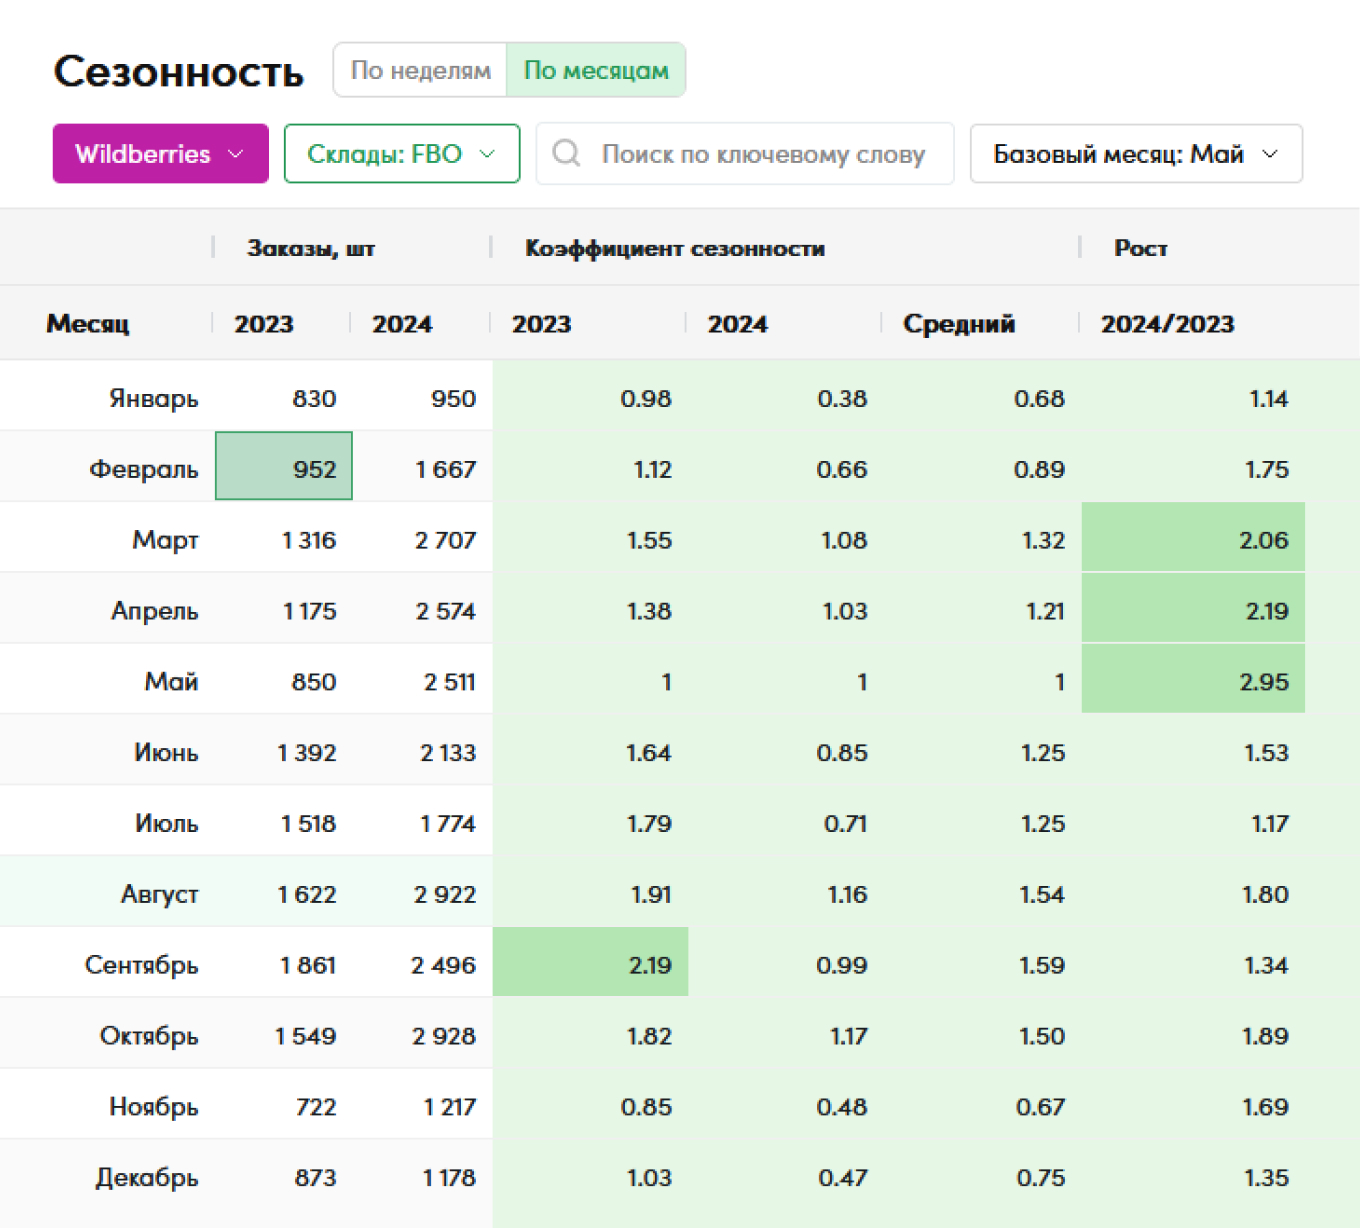Select the Август row label
Viewport: 1360px width, 1228px height.
point(160,893)
